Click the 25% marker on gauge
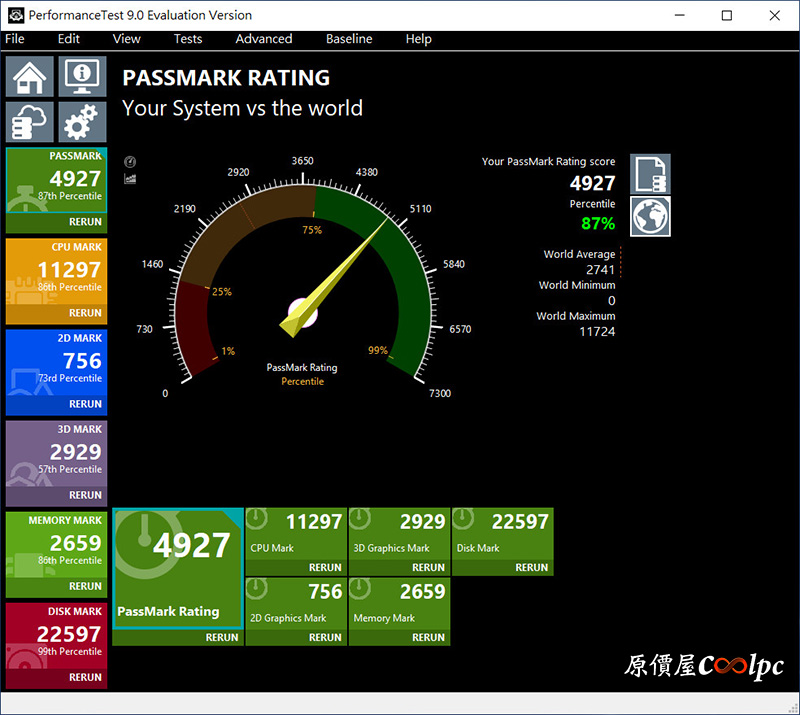 tap(221, 292)
